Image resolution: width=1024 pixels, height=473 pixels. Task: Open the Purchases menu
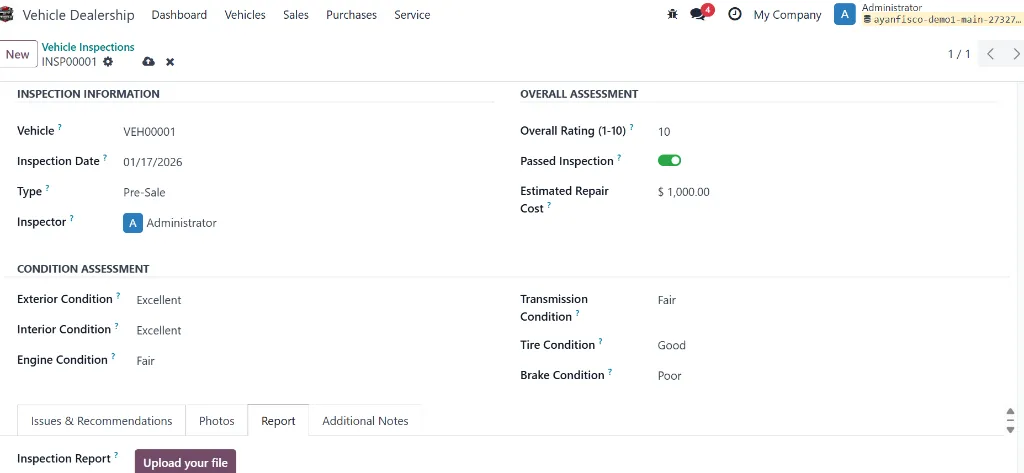click(351, 14)
